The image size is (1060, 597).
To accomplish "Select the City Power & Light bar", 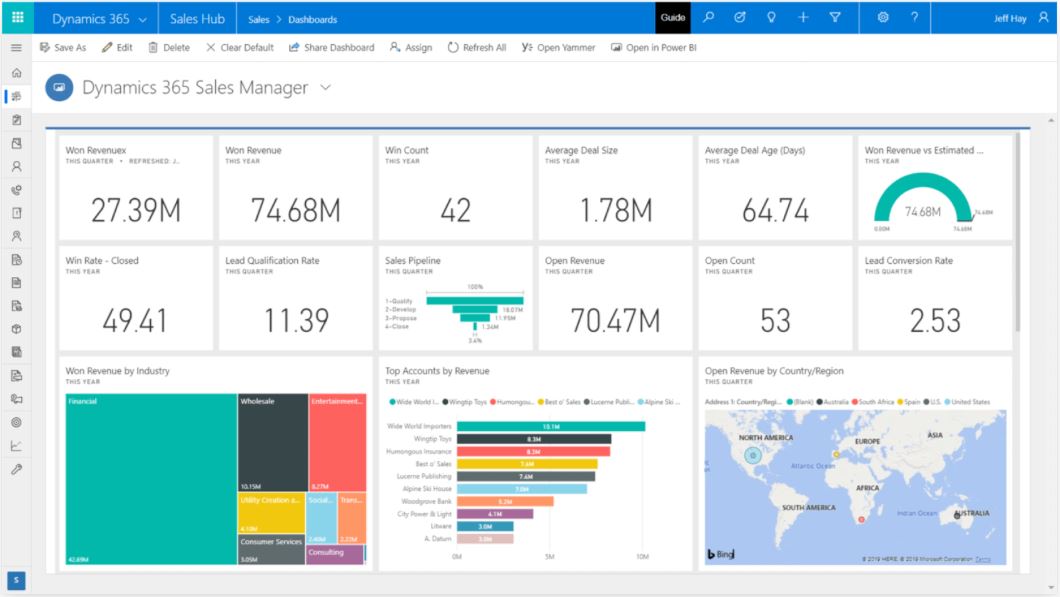I will 495,514.
